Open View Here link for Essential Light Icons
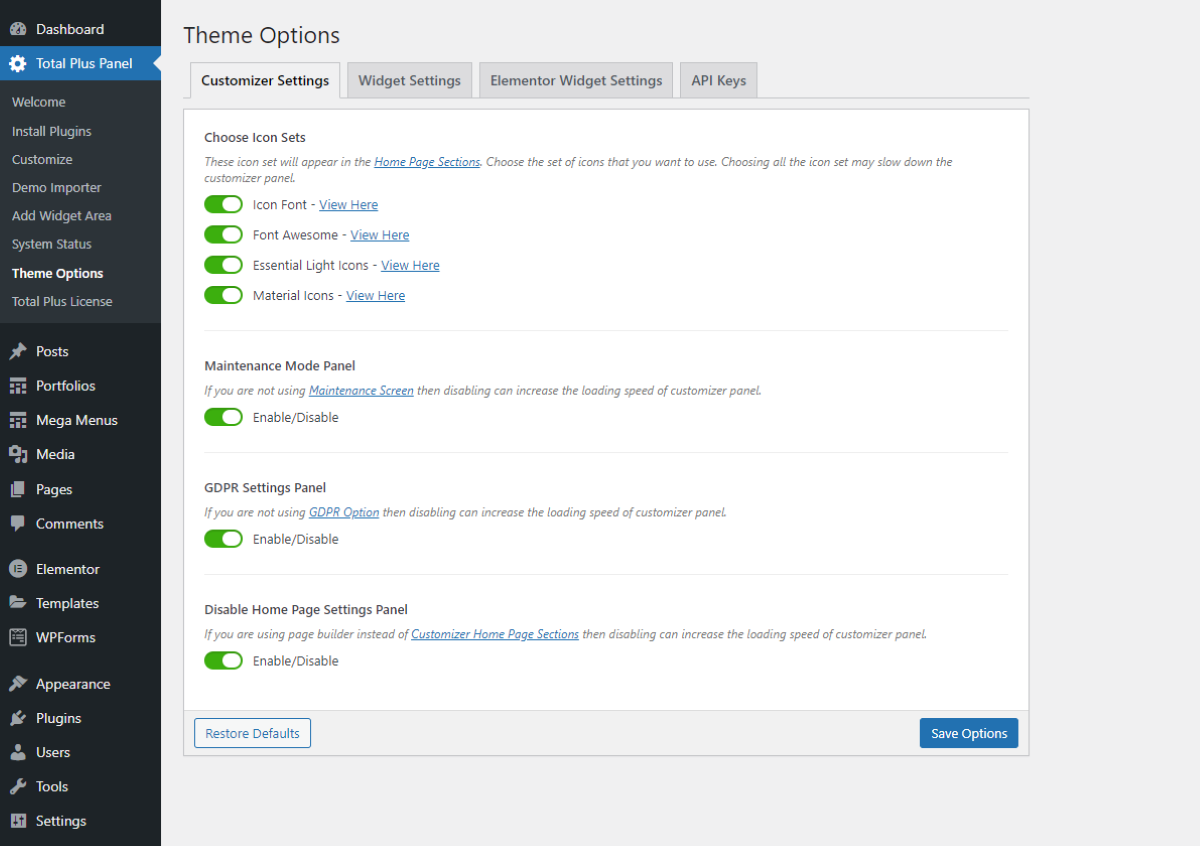Screen dimensions: 1200x846 pyautogui.click(x=410, y=265)
